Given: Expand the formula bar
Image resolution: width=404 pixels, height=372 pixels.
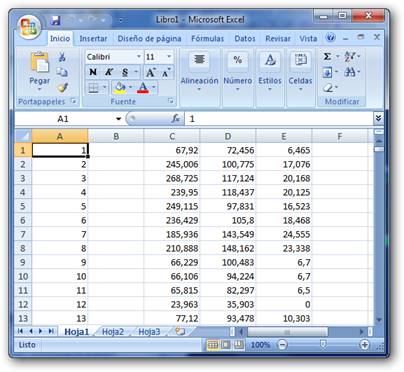Looking at the screenshot, I should pos(378,118).
